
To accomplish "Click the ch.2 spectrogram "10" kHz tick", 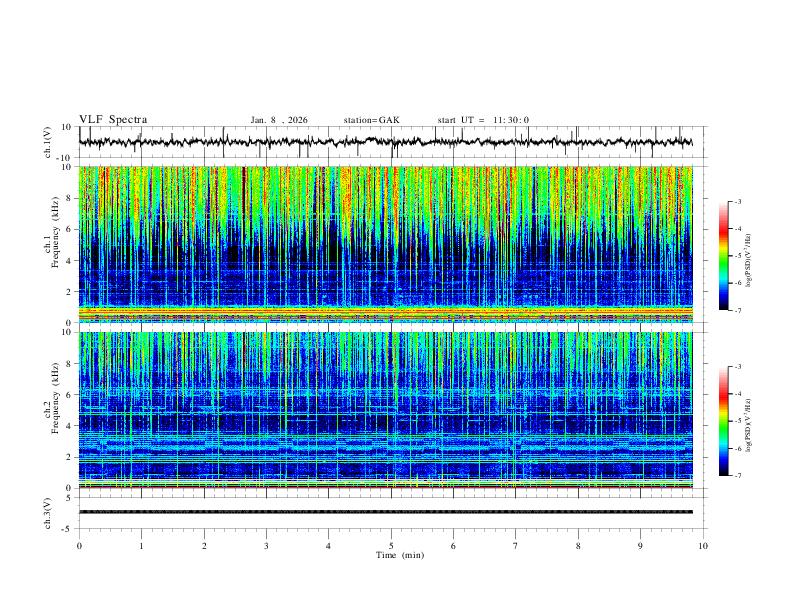I will tap(67, 332).
